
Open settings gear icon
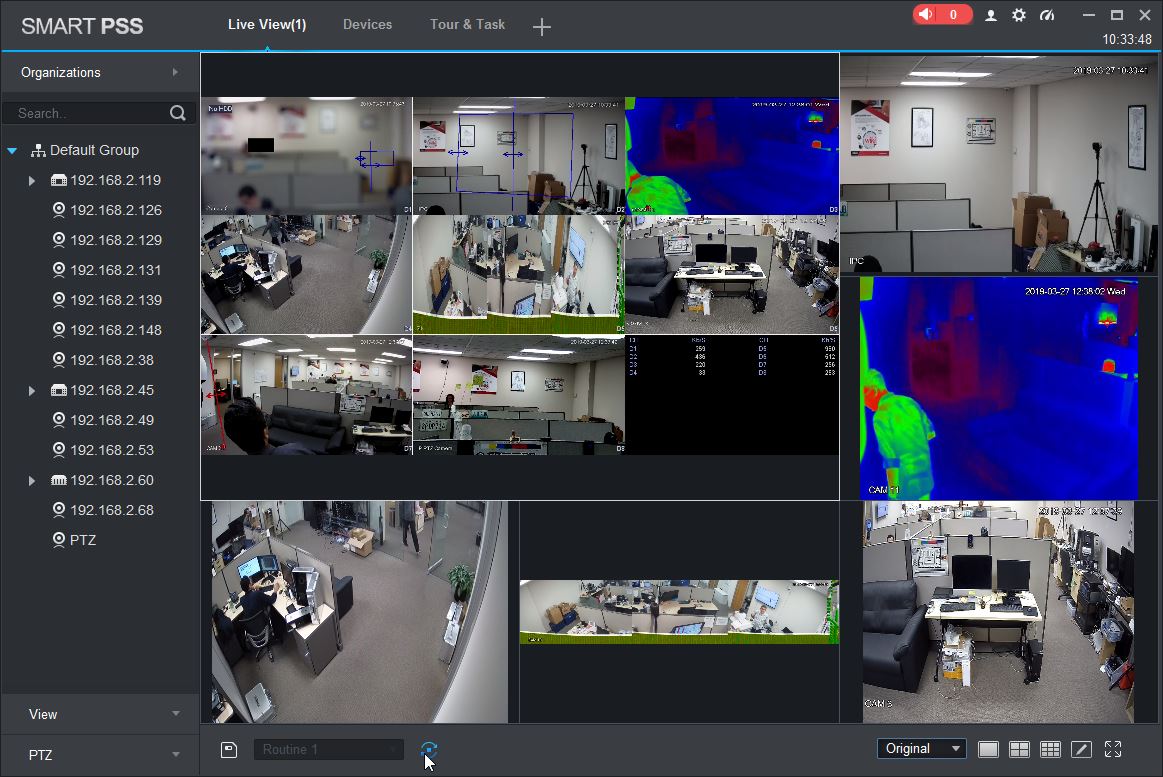1019,15
